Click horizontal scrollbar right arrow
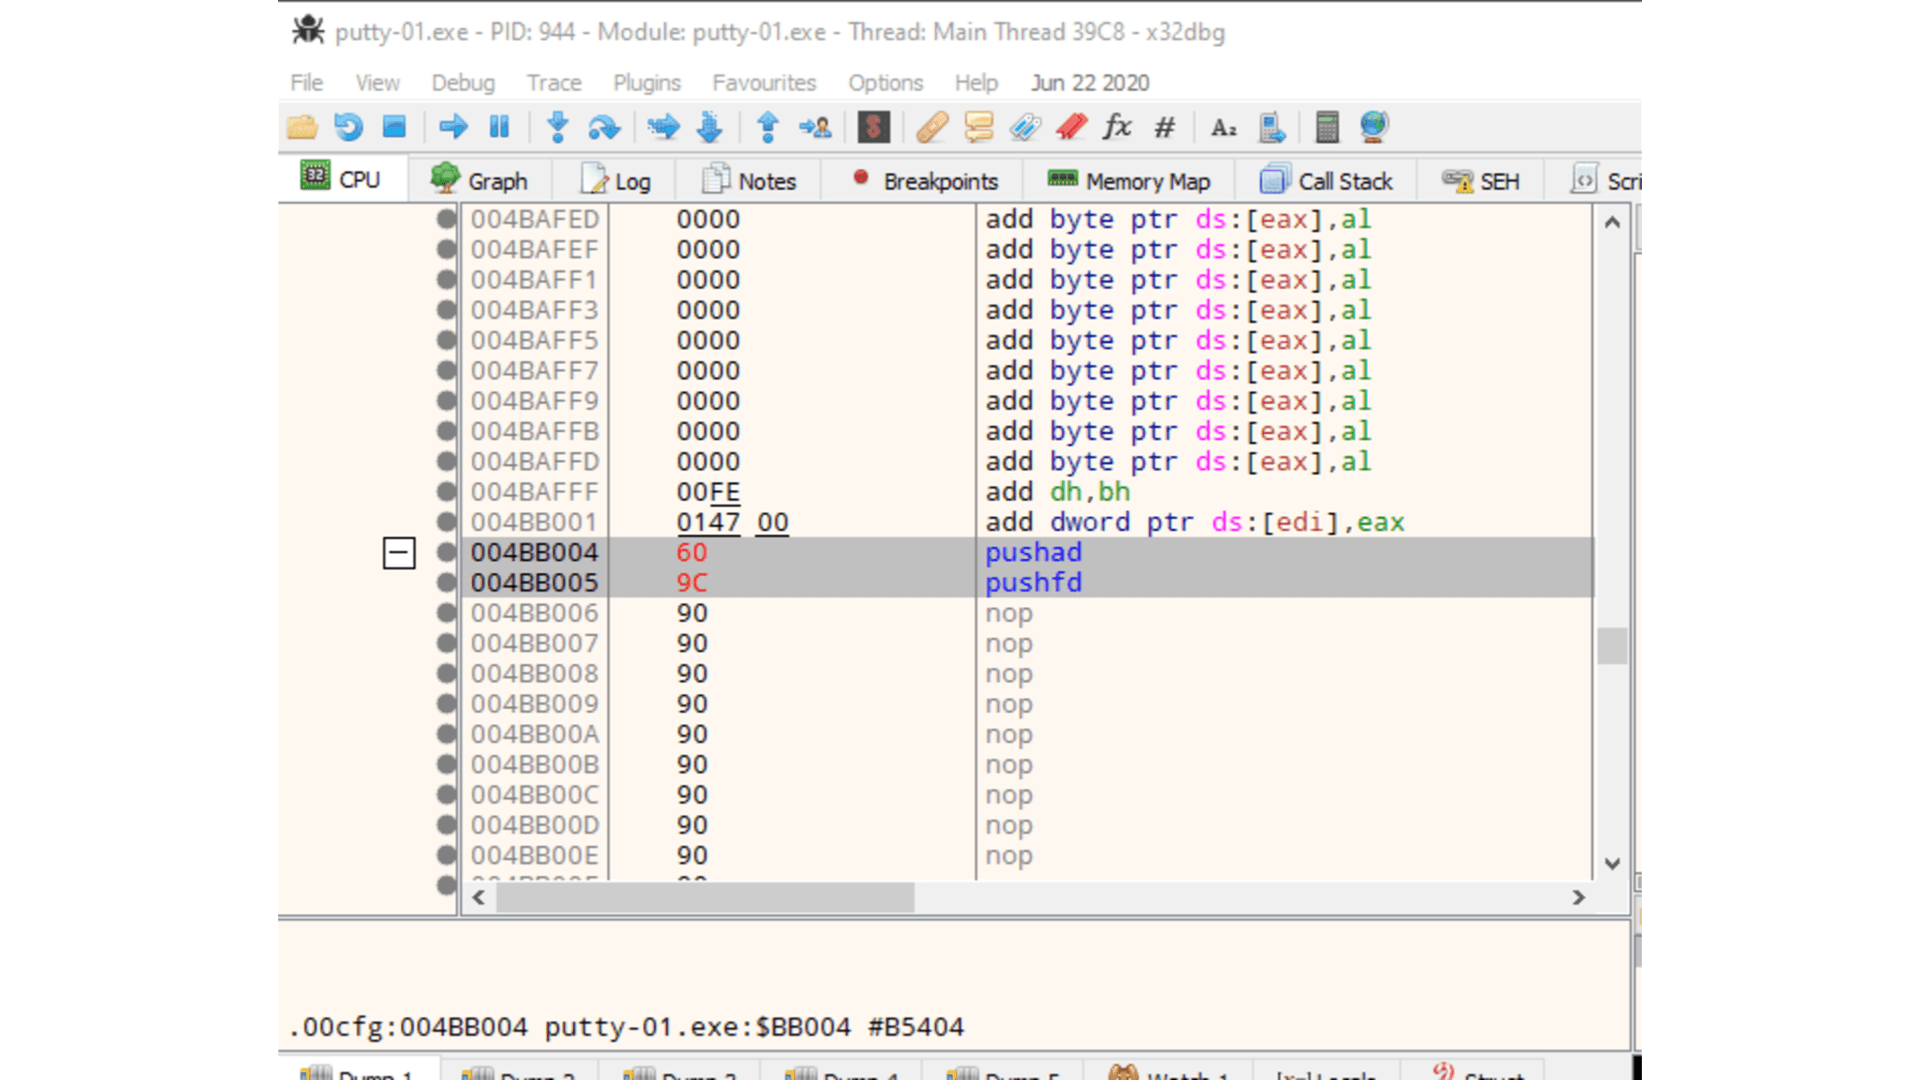1920x1080 pixels. pos(1578,897)
